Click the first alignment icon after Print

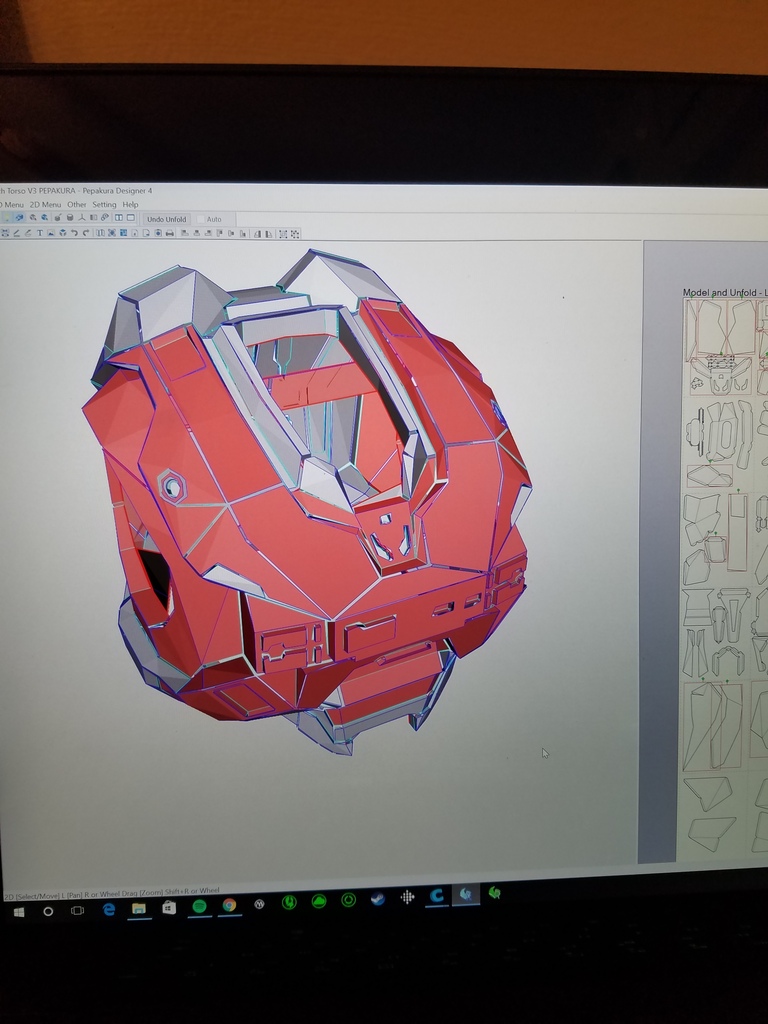click(x=185, y=233)
